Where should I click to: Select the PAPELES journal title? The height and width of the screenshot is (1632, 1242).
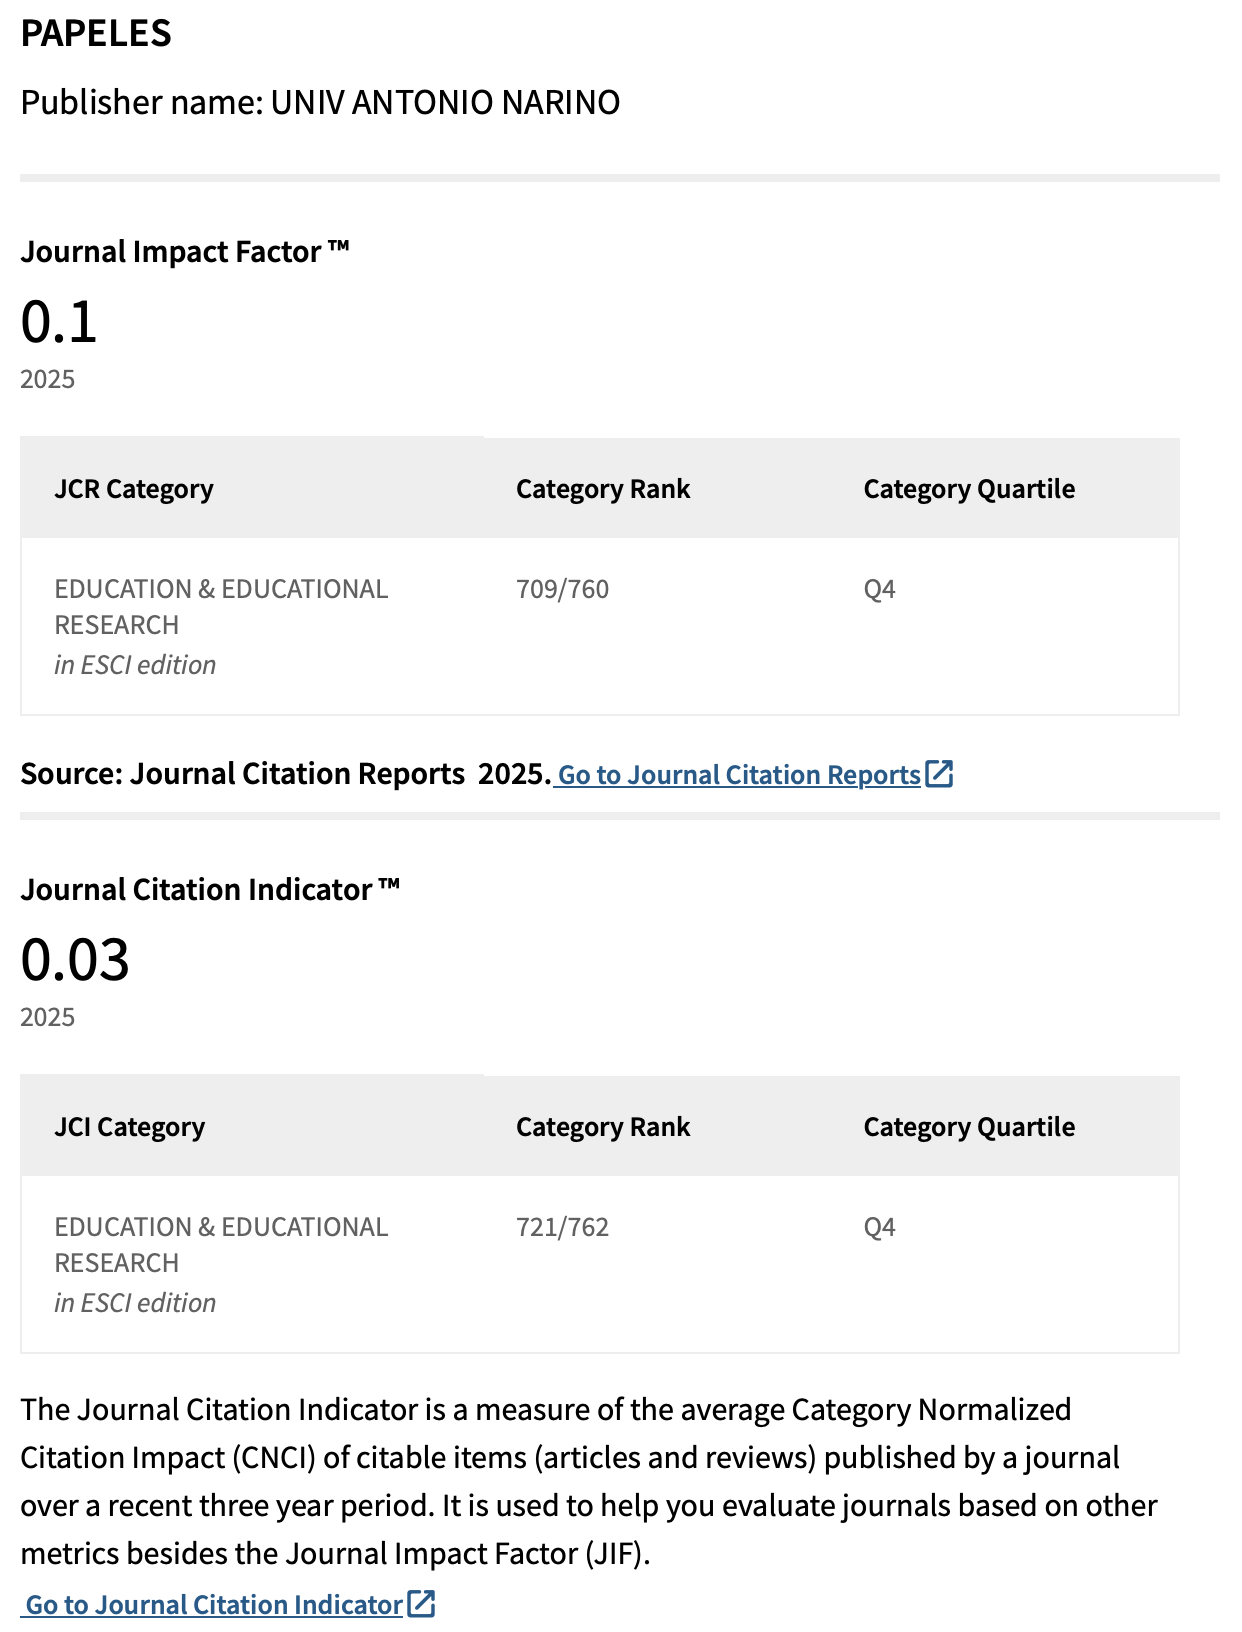point(96,33)
